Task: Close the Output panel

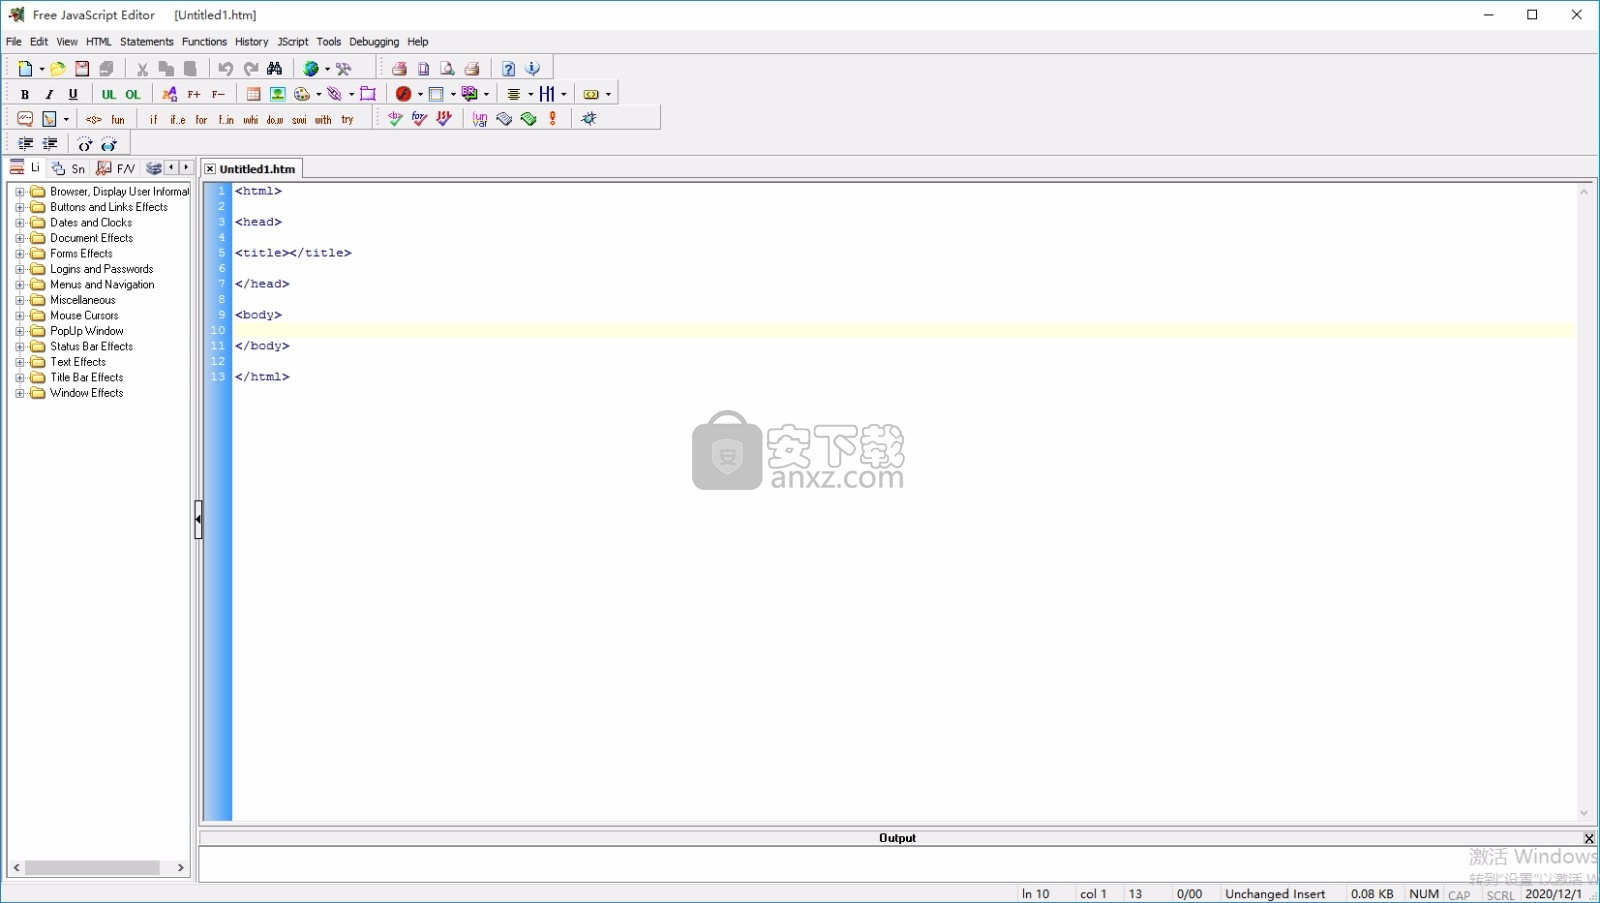Action: 1589,839
